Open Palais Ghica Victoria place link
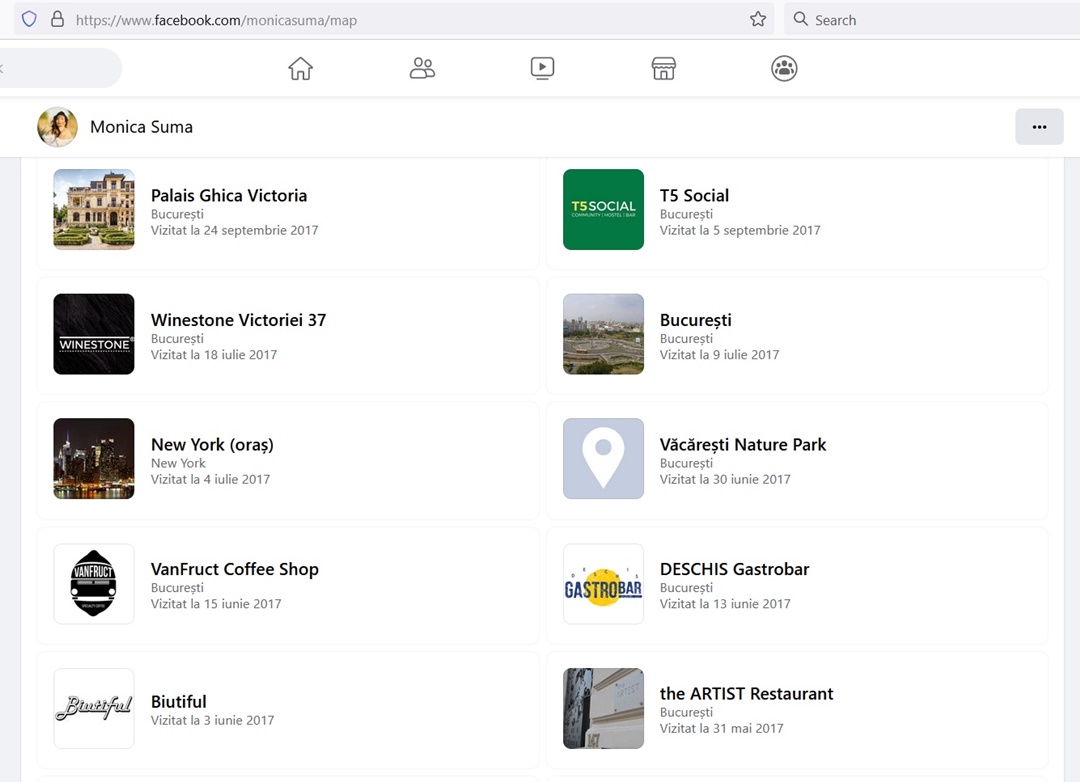This screenshot has height=782, width=1080. [x=229, y=195]
